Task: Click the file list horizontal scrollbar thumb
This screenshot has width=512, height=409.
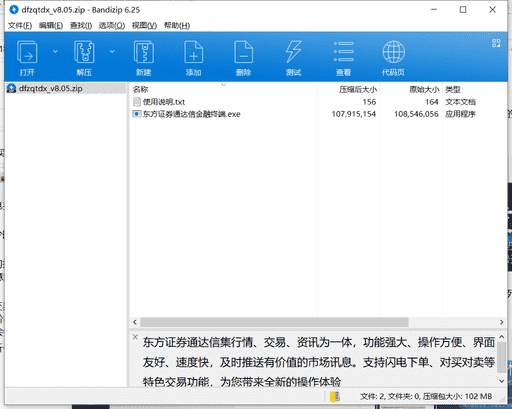Action: pos(274,322)
